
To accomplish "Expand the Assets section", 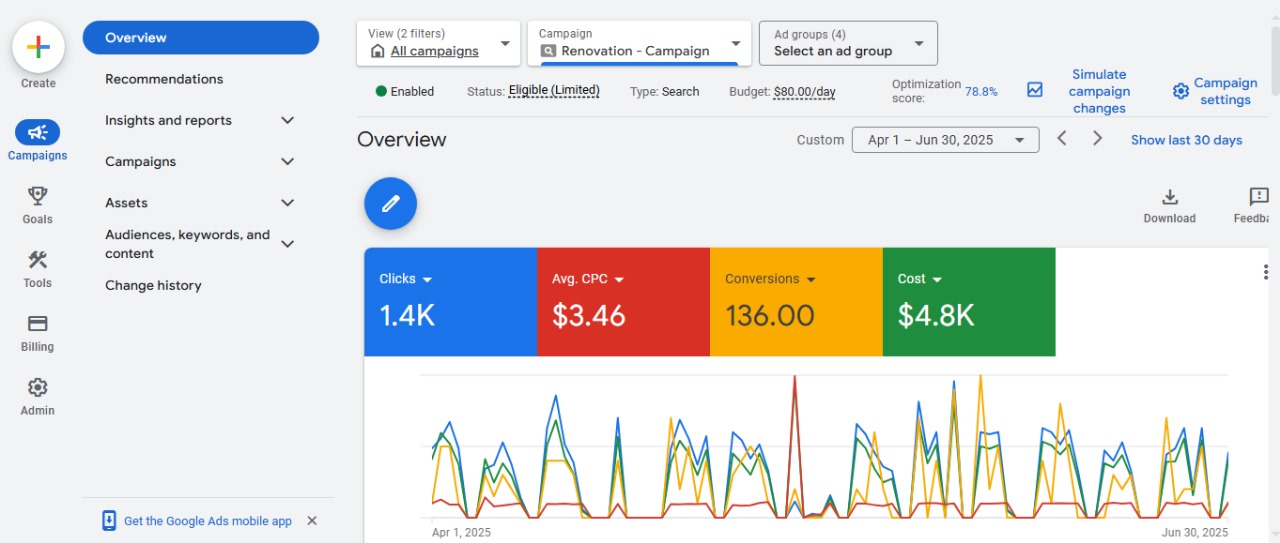I will (287, 203).
